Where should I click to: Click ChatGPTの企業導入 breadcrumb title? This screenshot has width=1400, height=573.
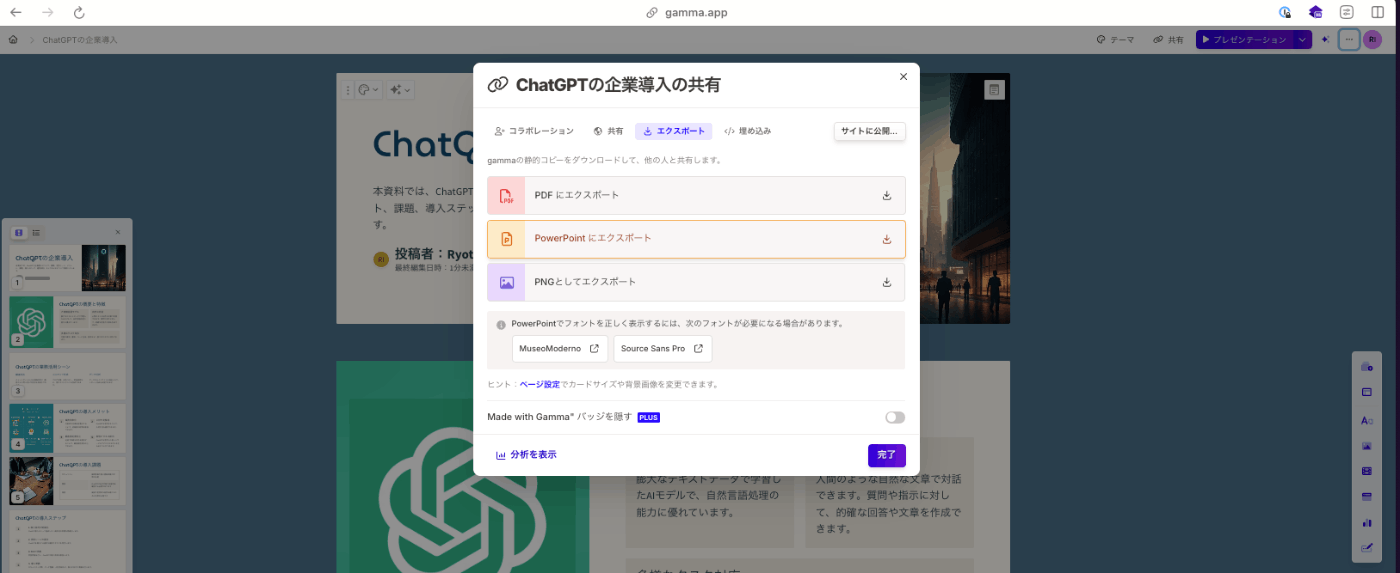coord(80,40)
